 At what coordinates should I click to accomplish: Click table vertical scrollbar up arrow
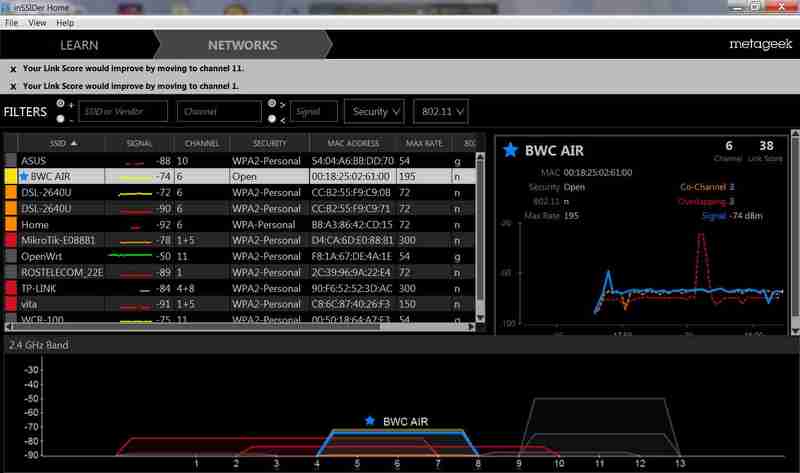pyautogui.click(x=480, y=157)
